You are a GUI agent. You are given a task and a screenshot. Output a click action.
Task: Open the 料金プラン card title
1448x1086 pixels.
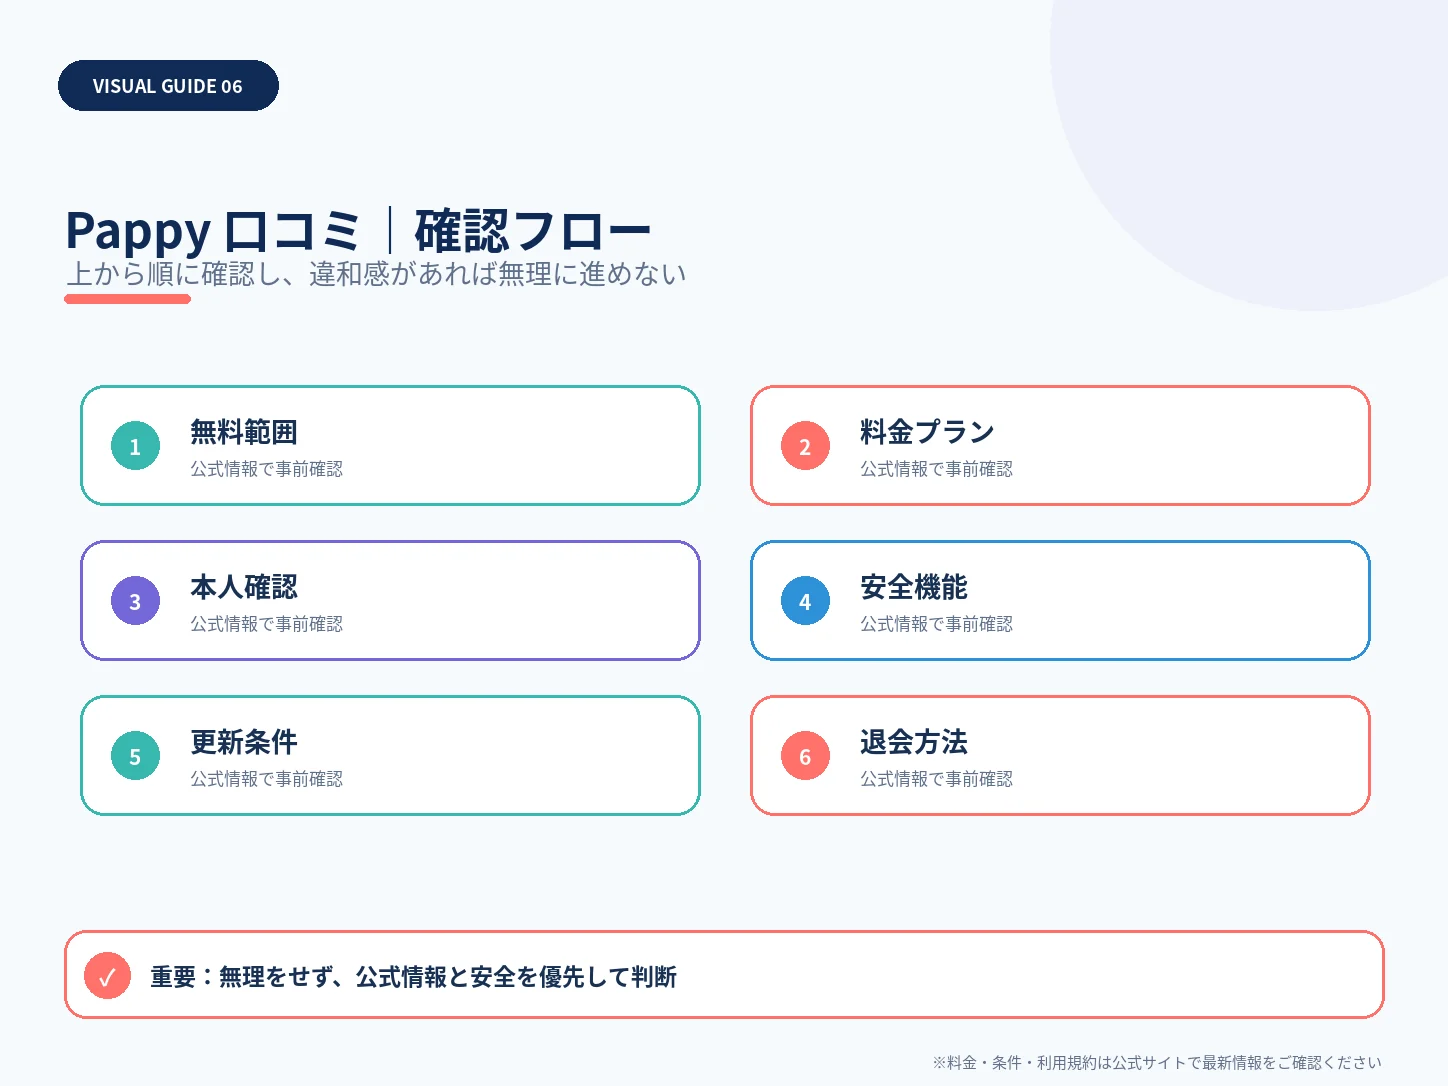[927, 432]
